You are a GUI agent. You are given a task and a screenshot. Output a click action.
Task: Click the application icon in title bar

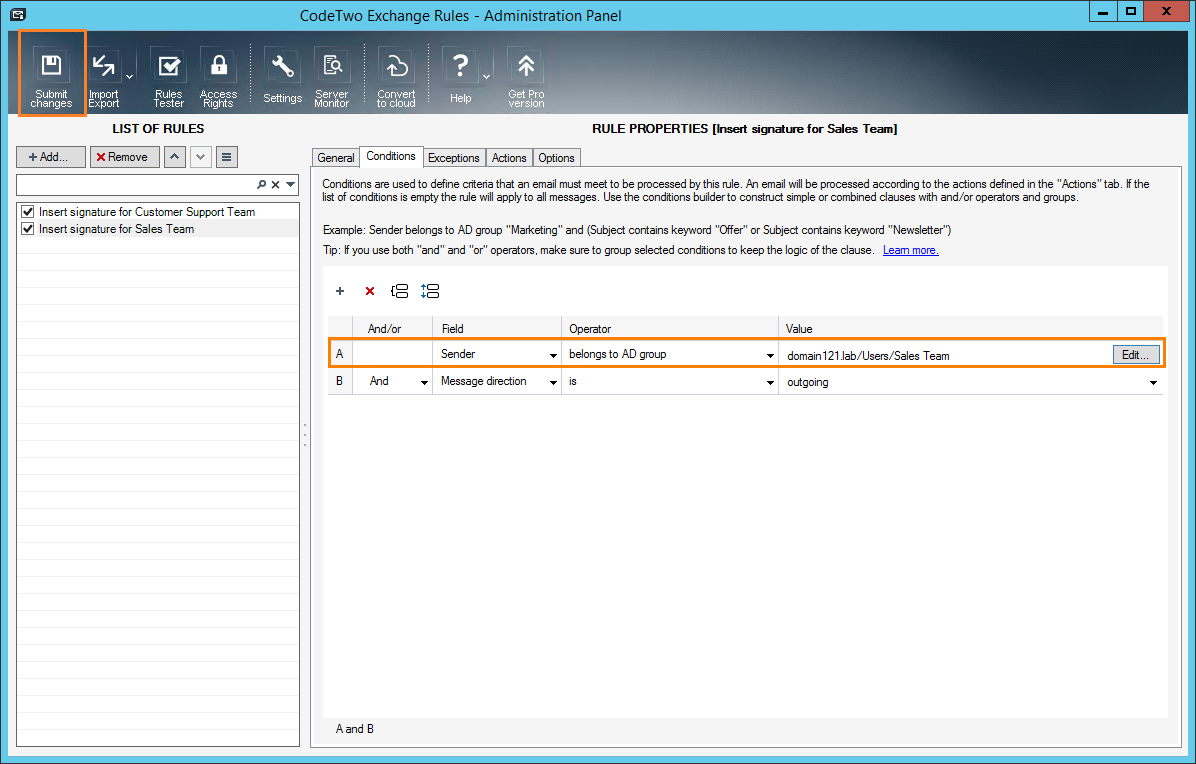(19, 14)
